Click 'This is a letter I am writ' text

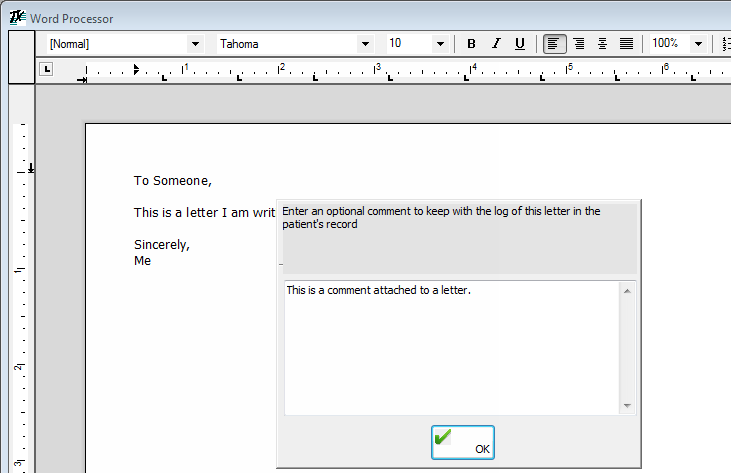tap(205, 213)
